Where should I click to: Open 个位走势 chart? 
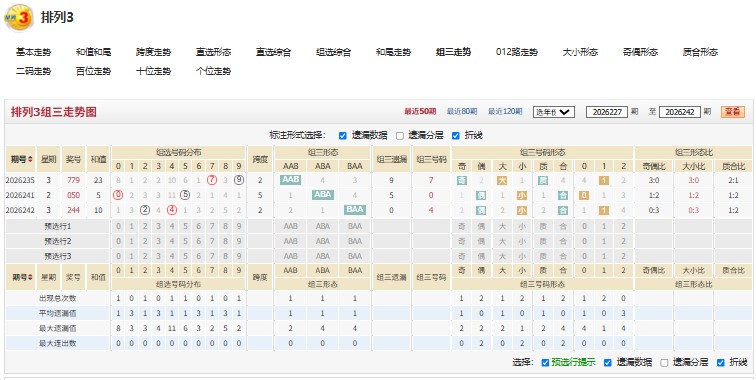click(213, 71)
